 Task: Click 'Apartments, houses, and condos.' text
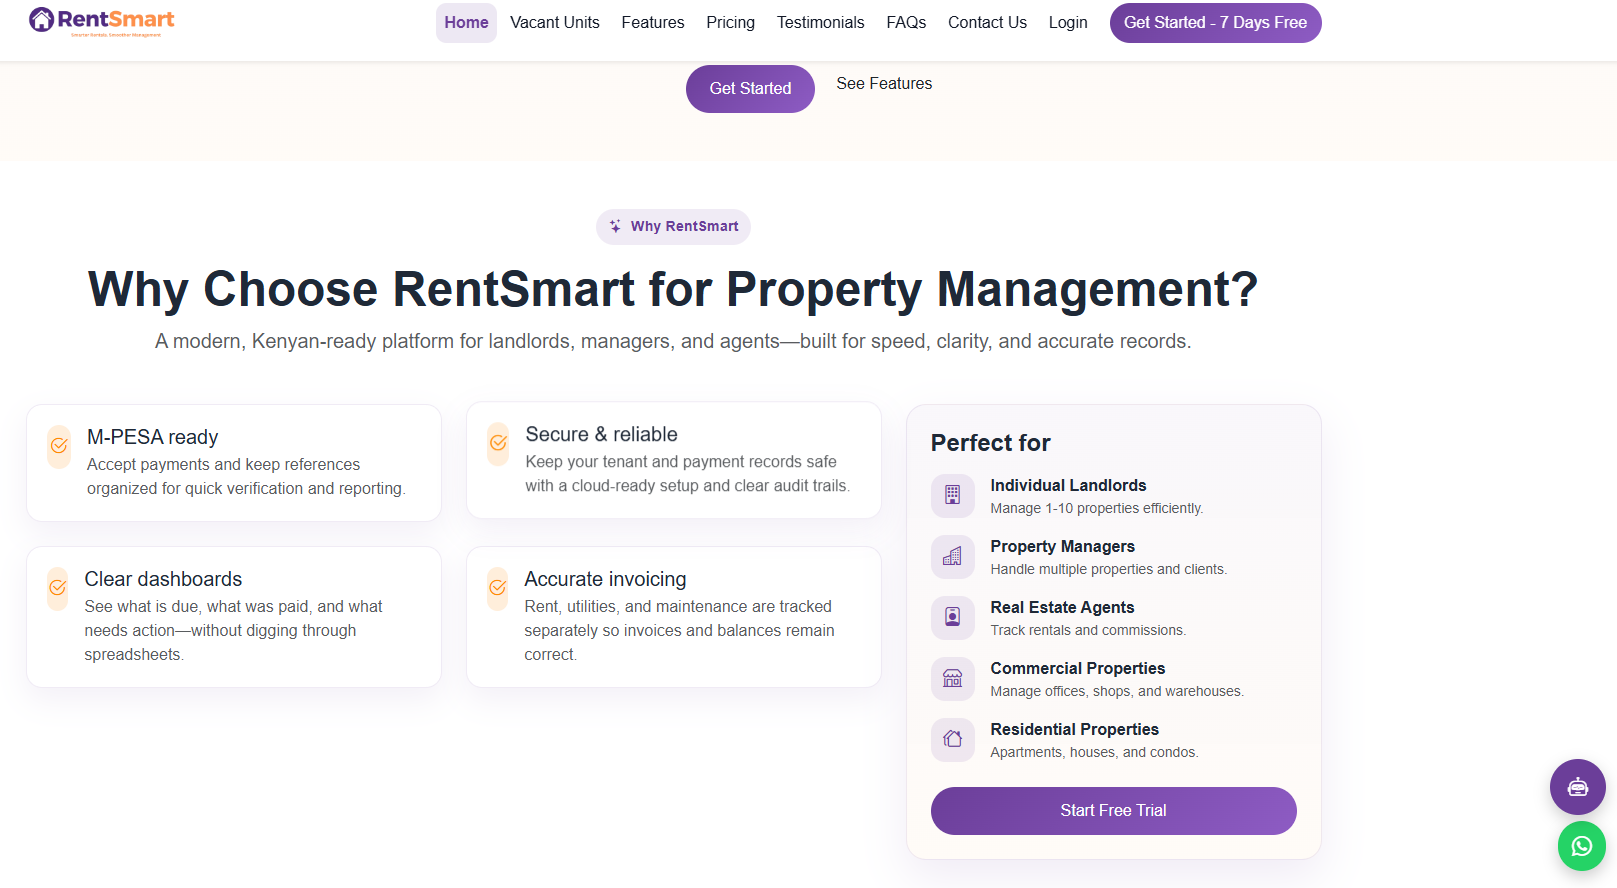pos(1094,752)
